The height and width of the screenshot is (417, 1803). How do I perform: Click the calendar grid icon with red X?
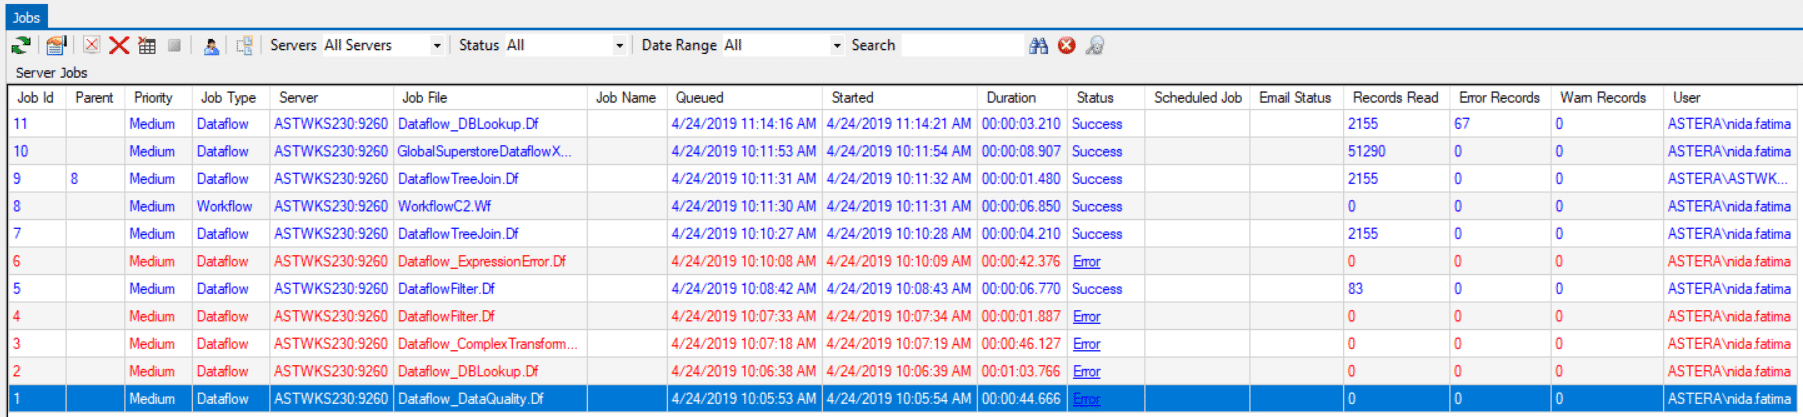pos(147,45)
